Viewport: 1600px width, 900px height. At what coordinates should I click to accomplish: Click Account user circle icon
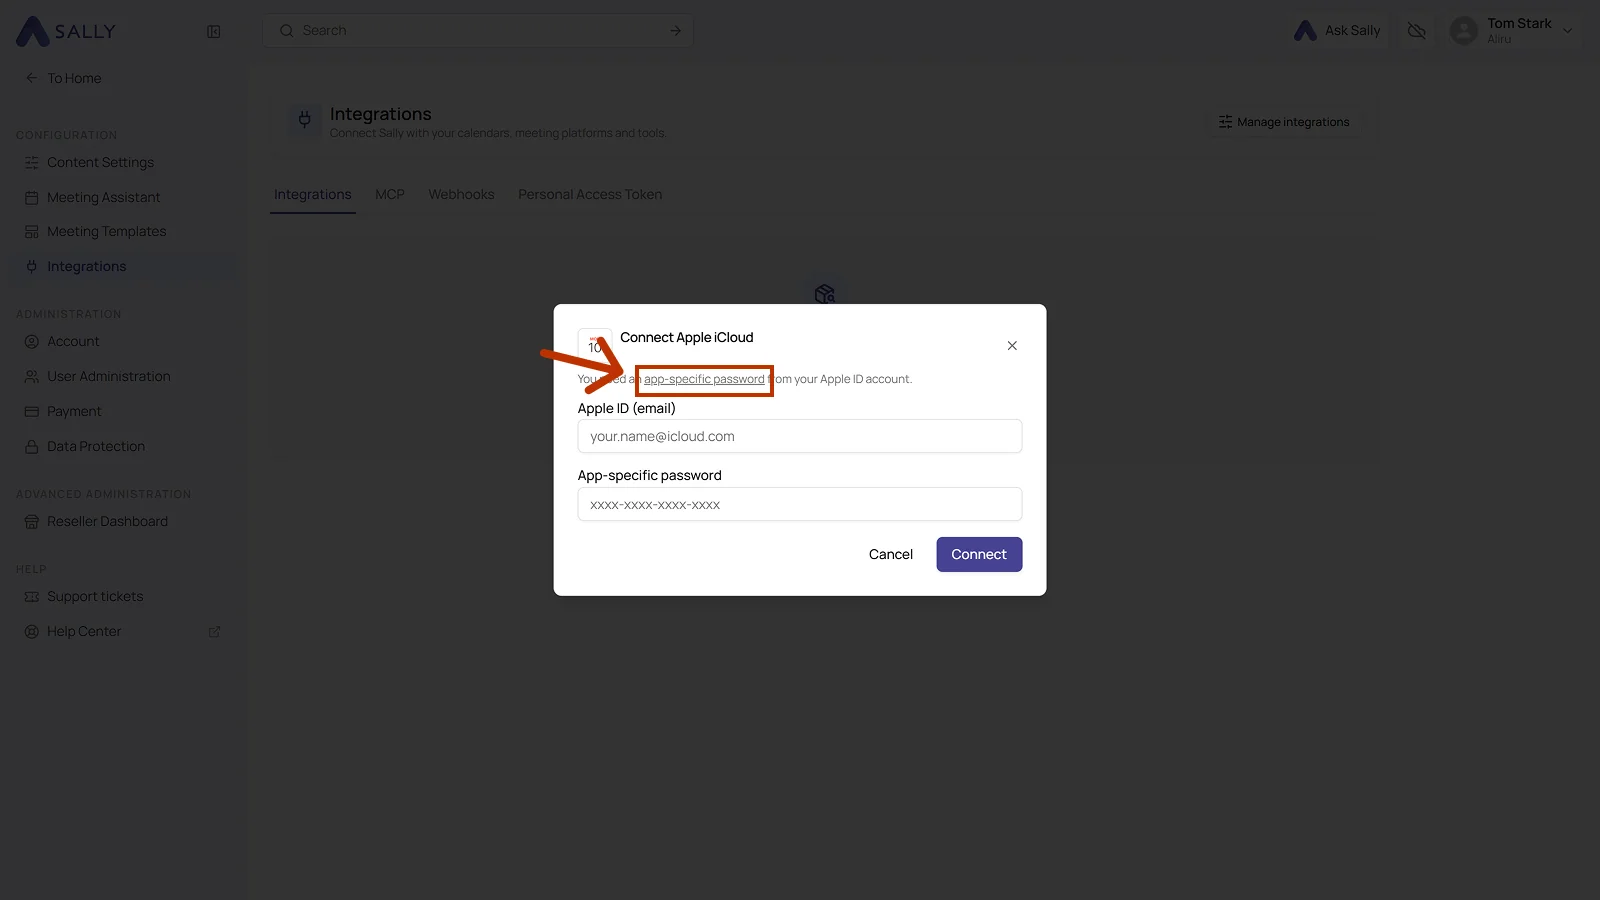[32, 341]
